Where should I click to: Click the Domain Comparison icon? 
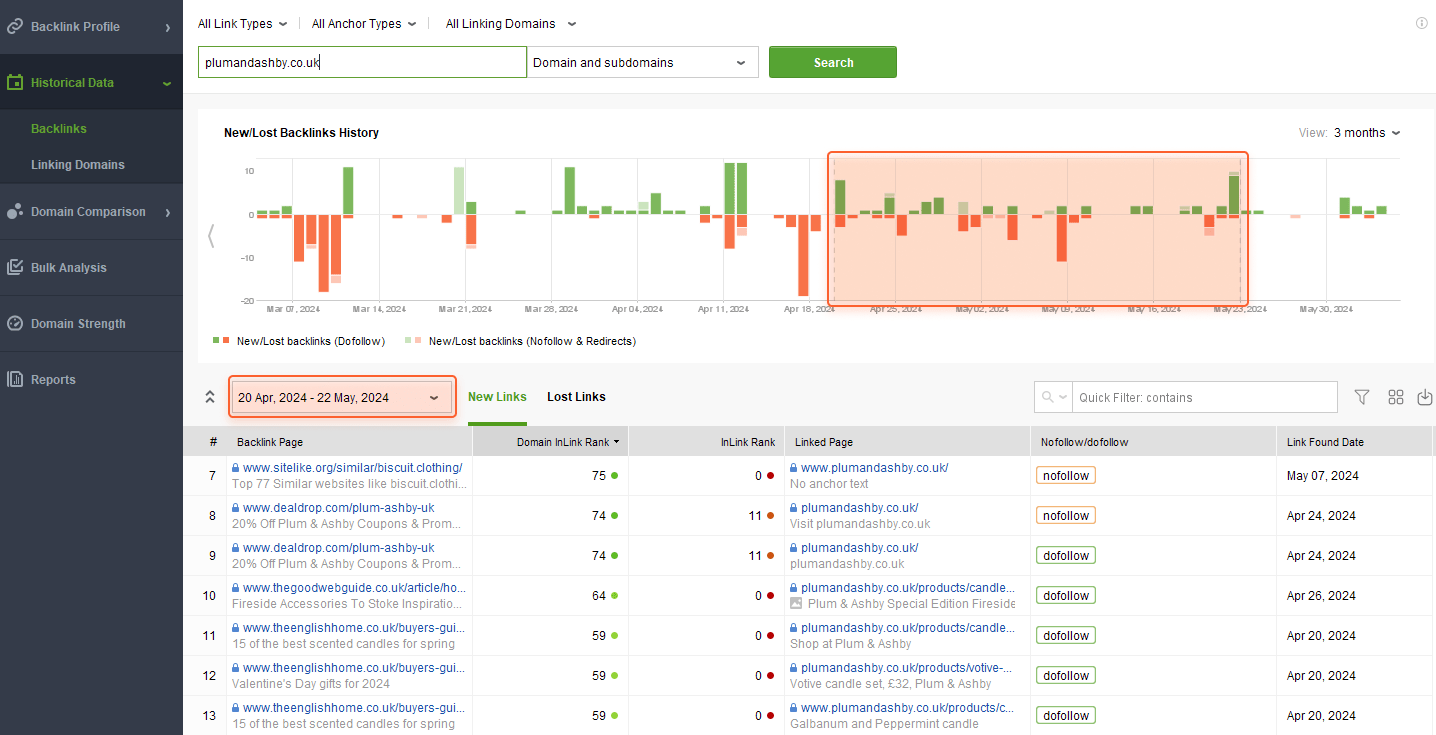click(15, 211)
